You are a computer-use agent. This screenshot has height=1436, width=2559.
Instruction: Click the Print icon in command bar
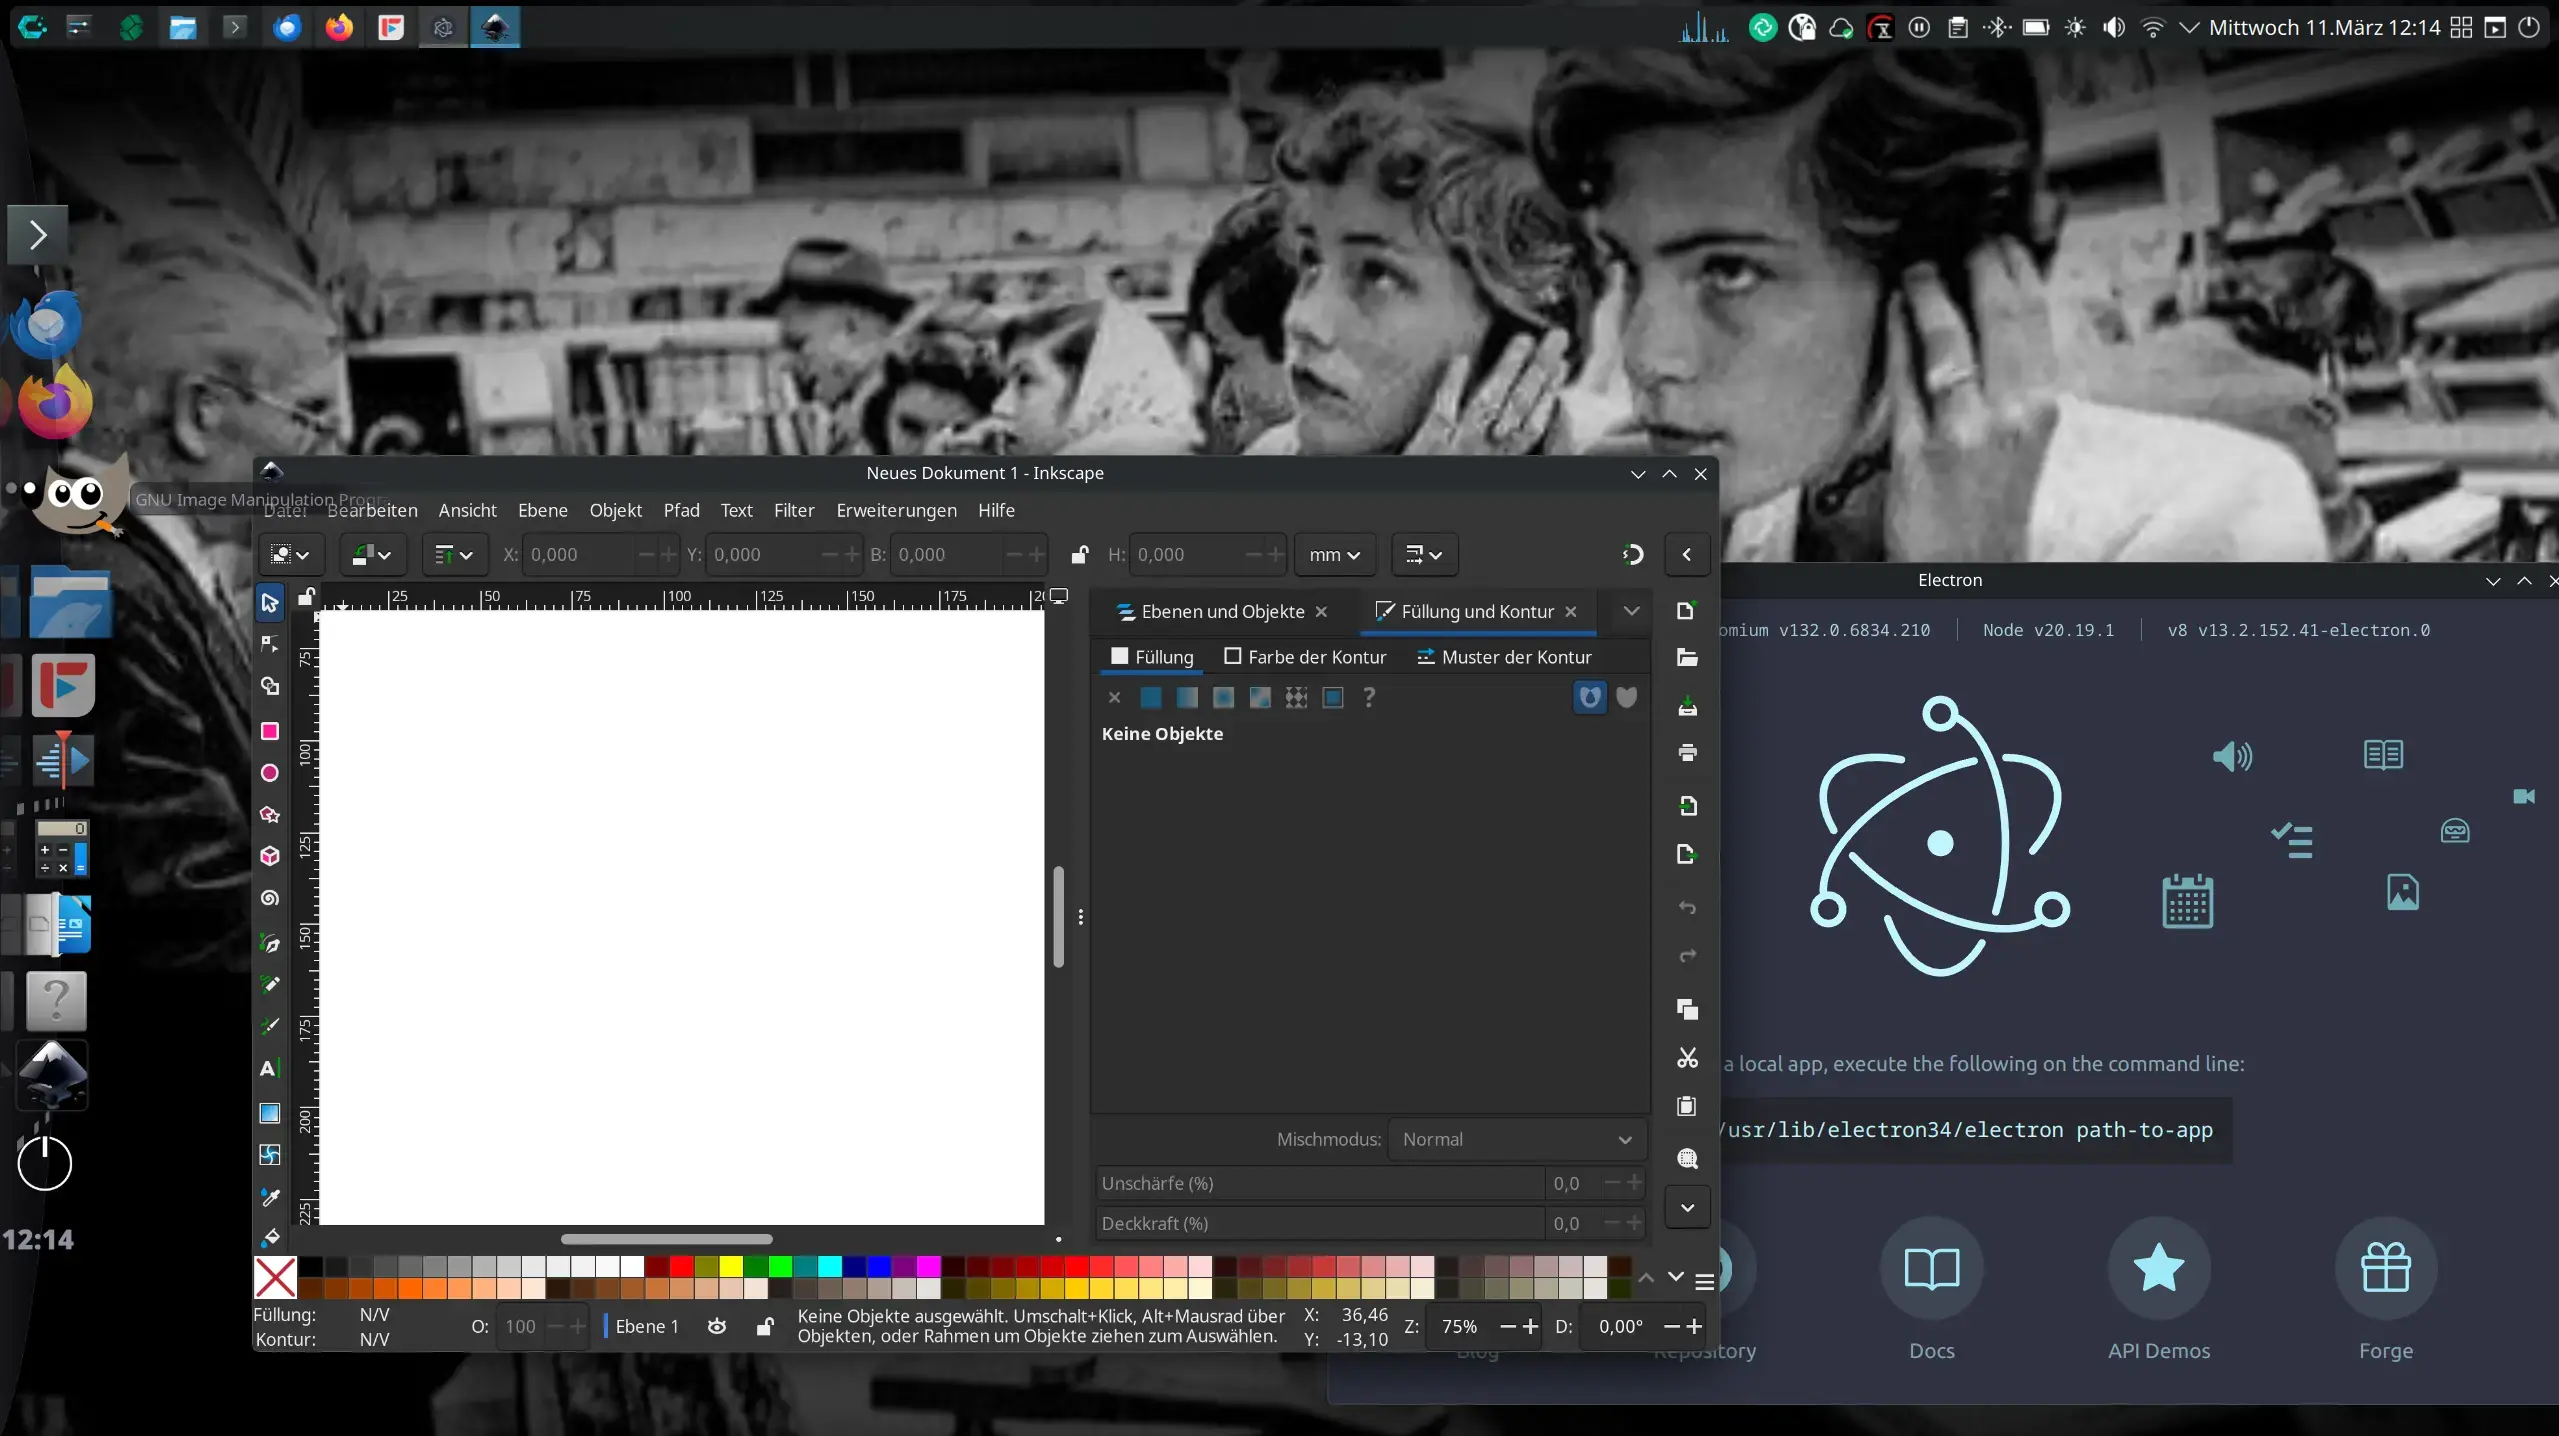1687,753
